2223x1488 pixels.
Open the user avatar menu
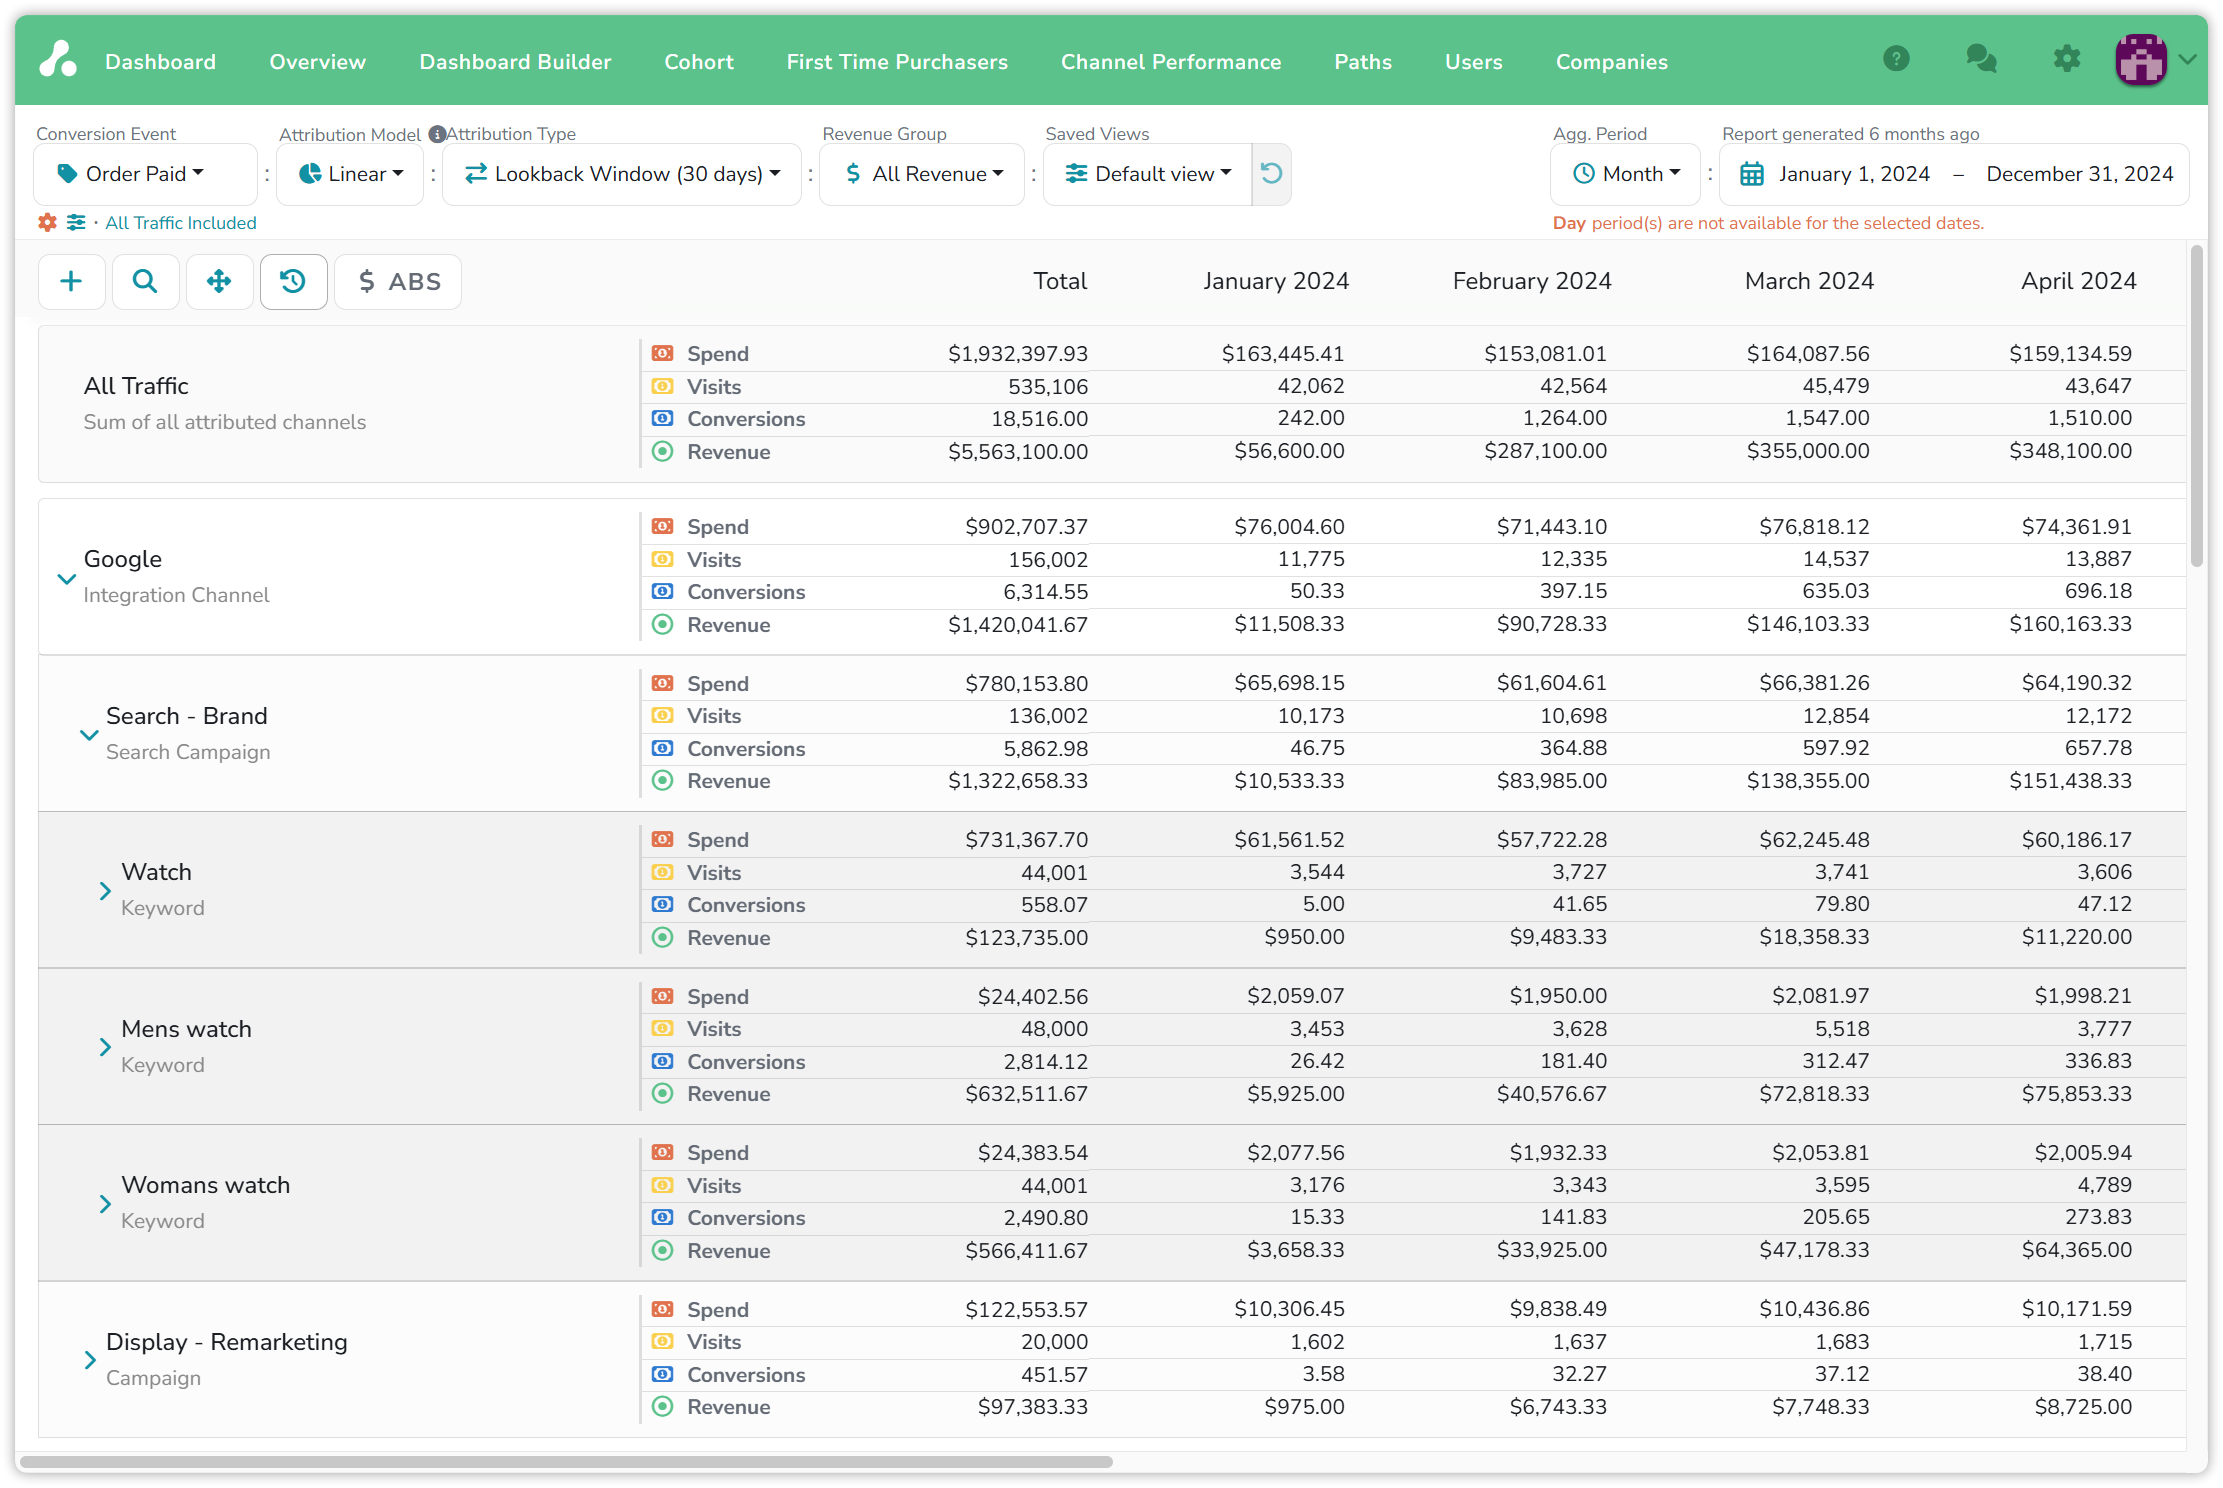pos(2142,60)
